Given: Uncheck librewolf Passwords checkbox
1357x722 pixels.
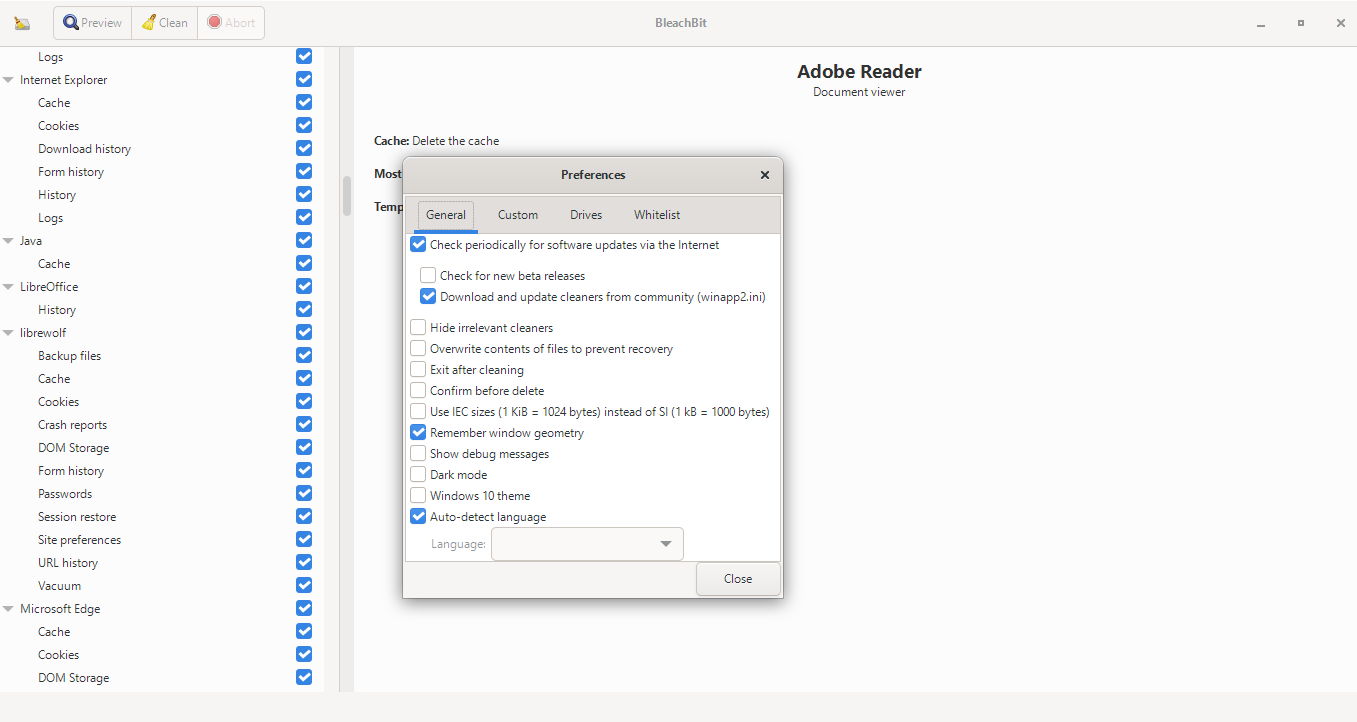Looking at the screenshot, I should [x=304, y=493].
